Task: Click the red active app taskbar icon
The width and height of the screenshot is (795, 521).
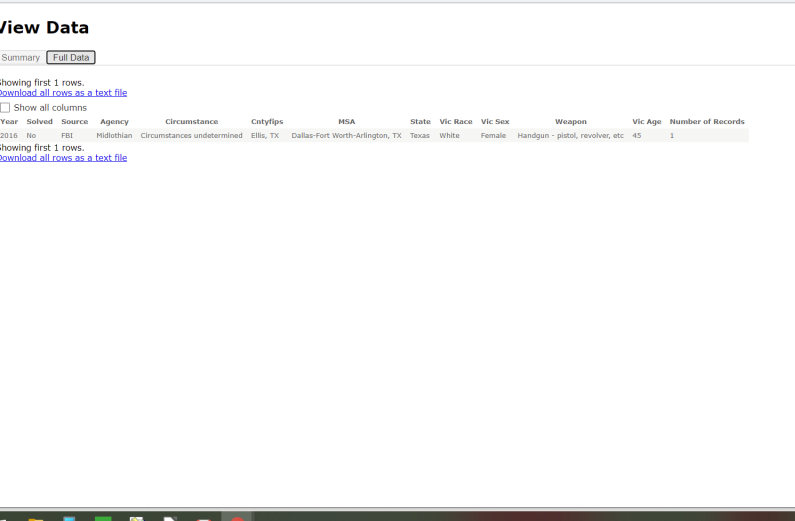Action: click(x=237, y=518)
